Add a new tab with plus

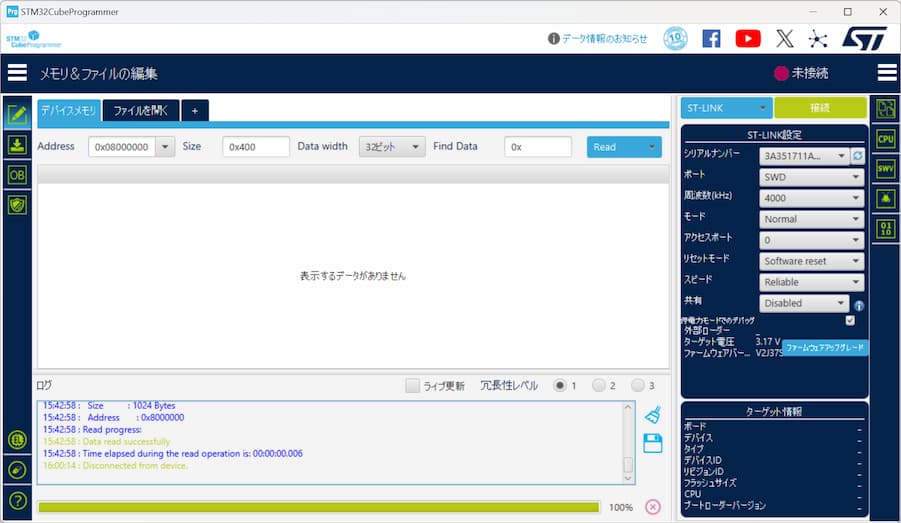pyautogui.click(x=195, y=110)
